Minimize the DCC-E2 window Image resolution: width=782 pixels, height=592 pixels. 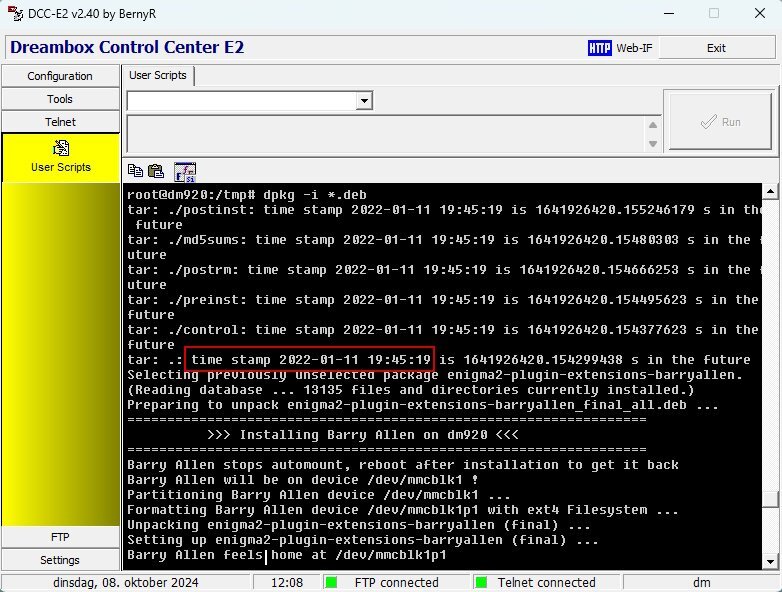[669, 13]
